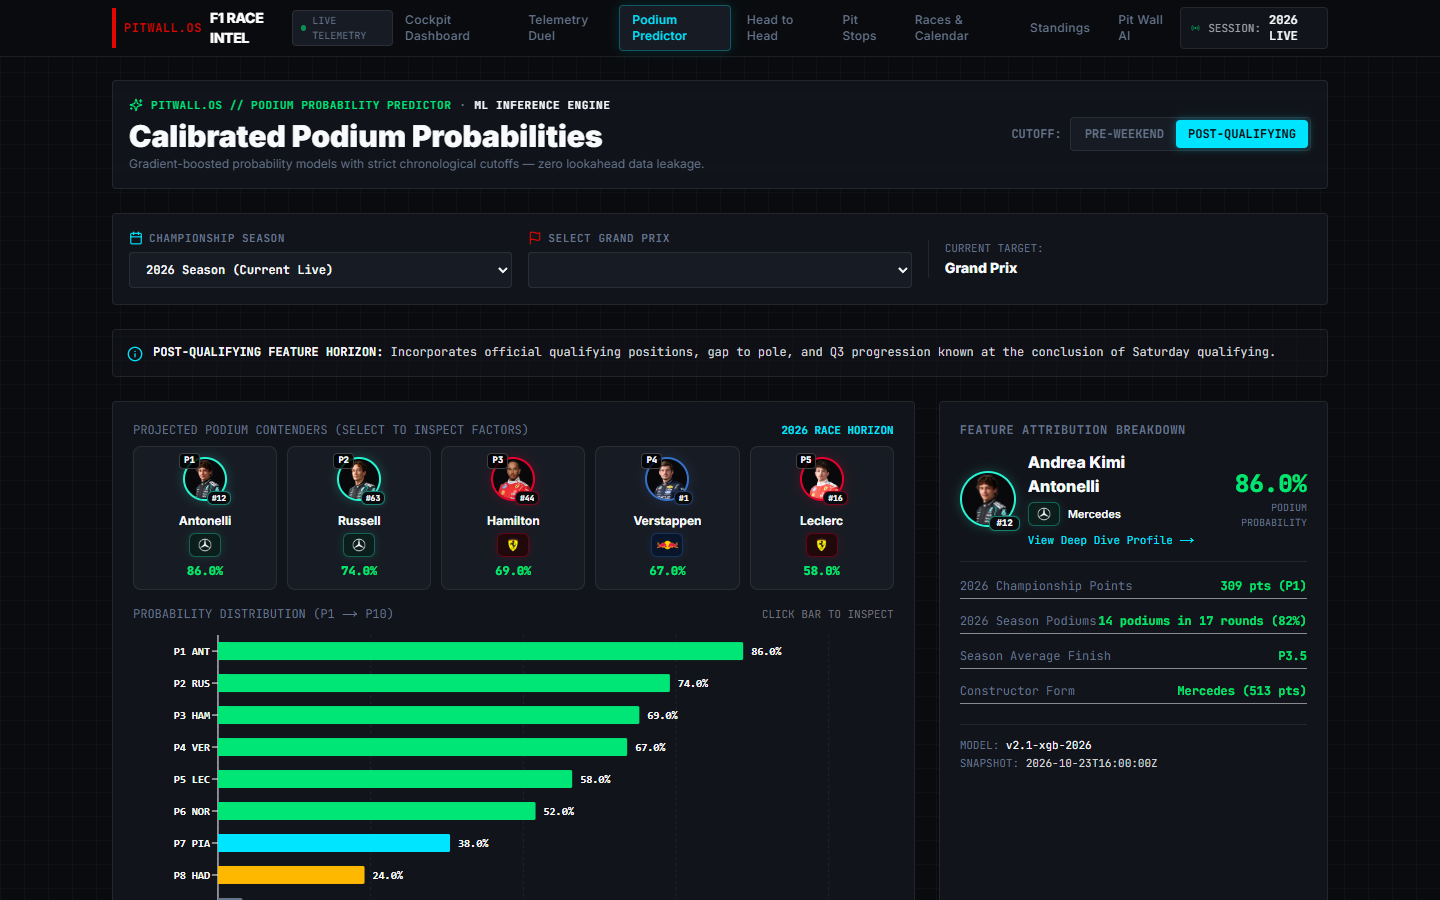
Task: Click the info icon beside Post-Qualifying Feature Horizon
Action: 135,353
